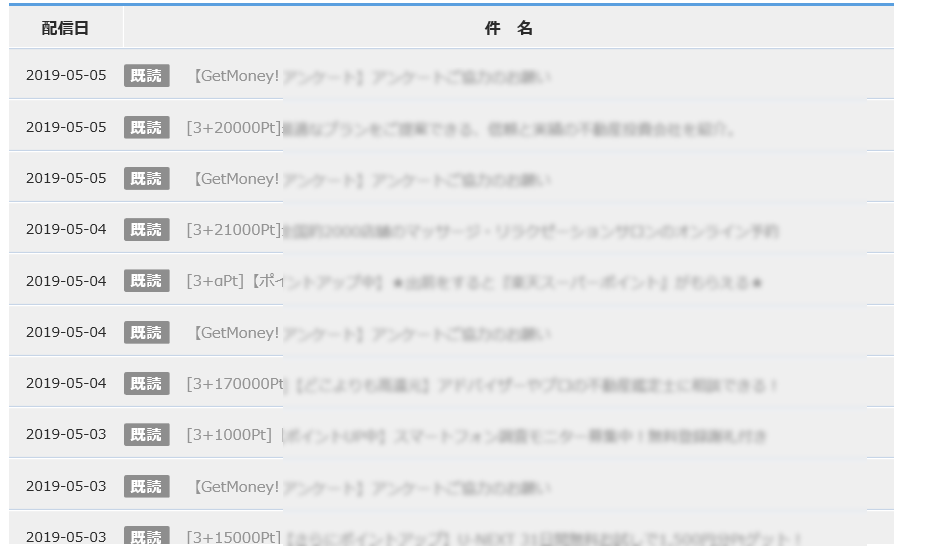Open the [3+αPt] ポイントアップ中 mail

(x=474, y=281)
